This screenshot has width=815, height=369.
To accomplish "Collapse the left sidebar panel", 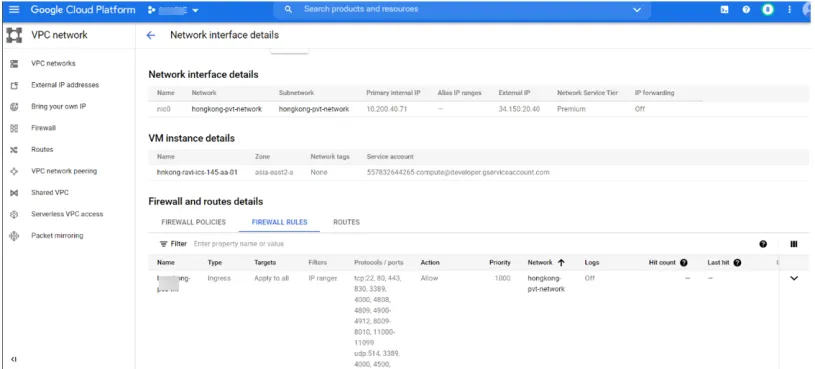I will 14,359.
